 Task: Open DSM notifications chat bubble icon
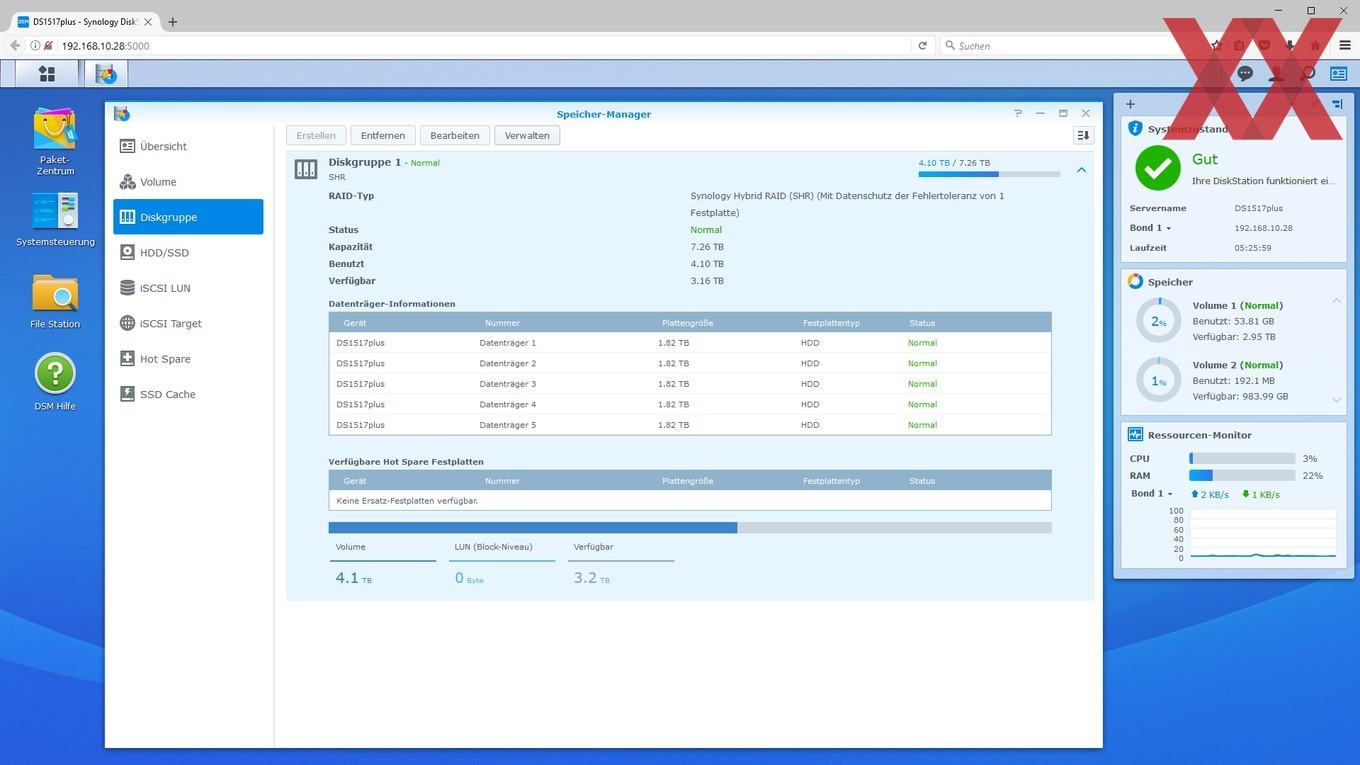coord(1245,73)
